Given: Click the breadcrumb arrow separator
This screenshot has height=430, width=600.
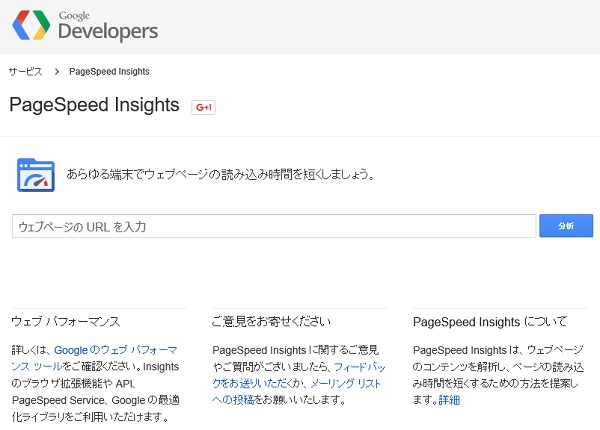Looking at the screenshot, I should [57, 72].
